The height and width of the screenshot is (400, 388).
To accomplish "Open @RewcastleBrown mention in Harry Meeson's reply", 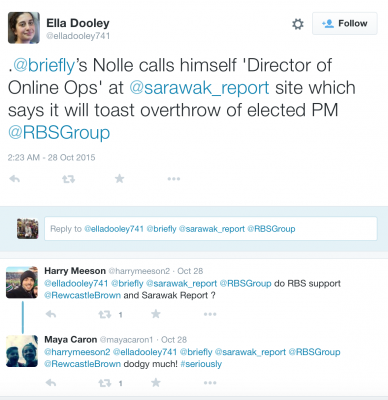I will tap(83, 295).
